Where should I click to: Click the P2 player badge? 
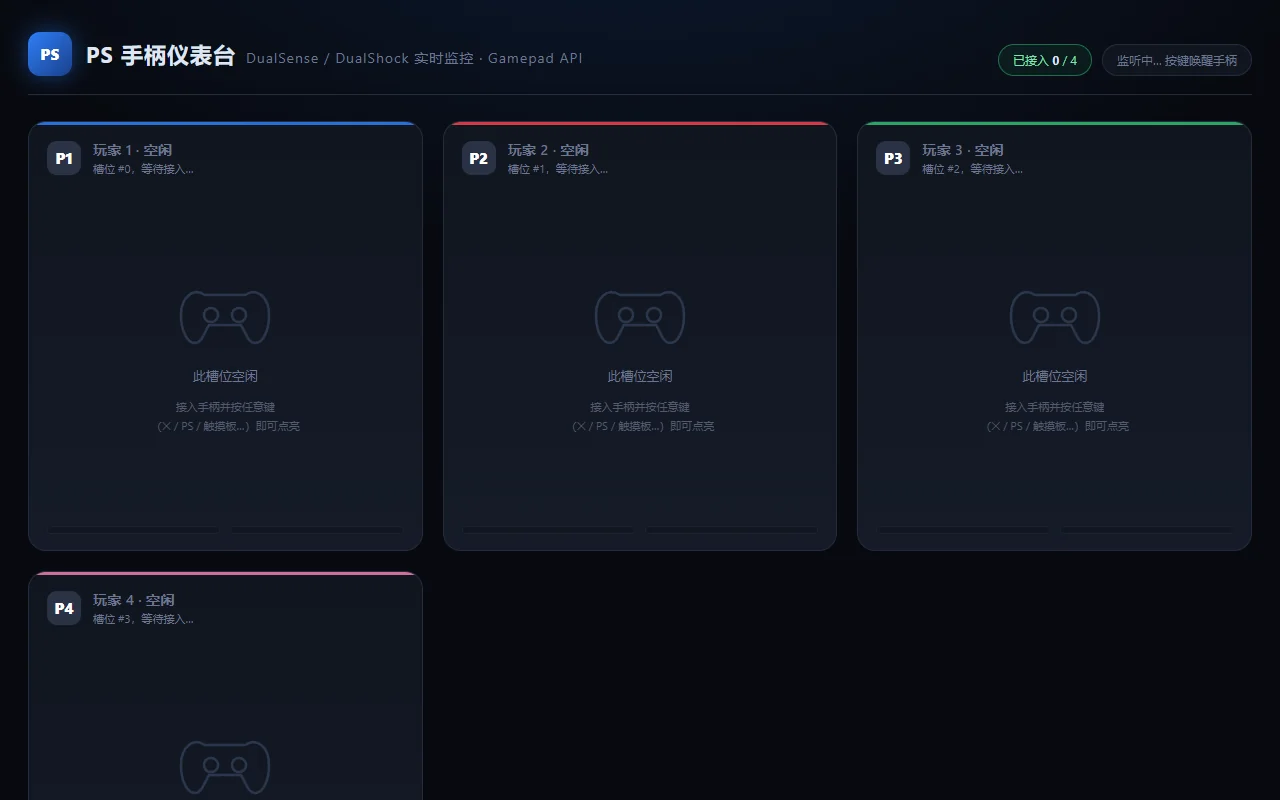pyautogui.click(x=479, y=158)
